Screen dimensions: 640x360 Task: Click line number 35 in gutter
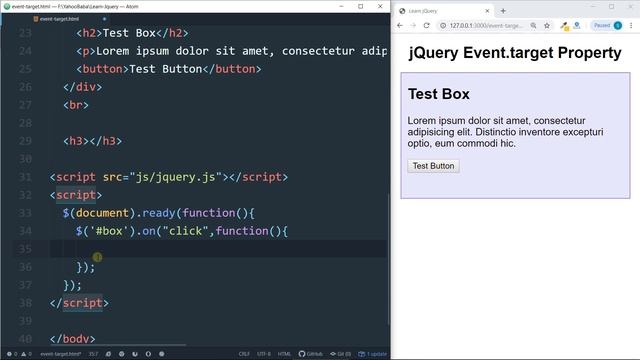point(25,249)
